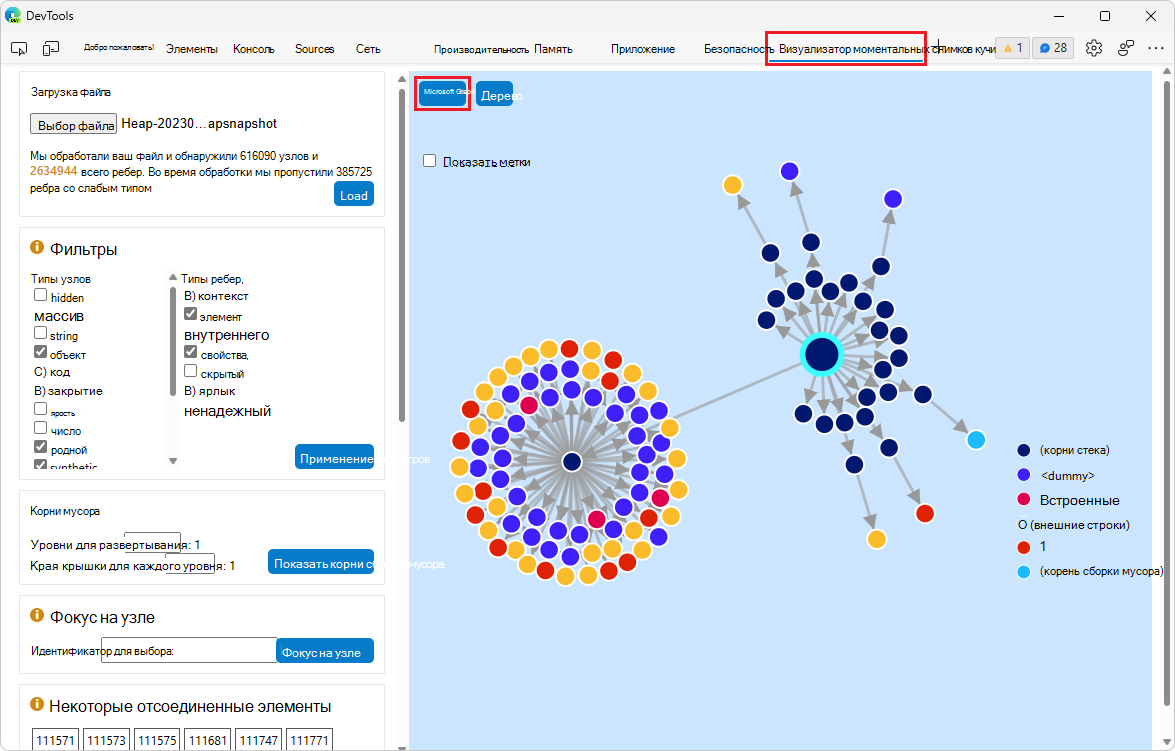1175x751 pixels.
Task: Click the node types list scrollbar thumb
Action: coord(173,341)
